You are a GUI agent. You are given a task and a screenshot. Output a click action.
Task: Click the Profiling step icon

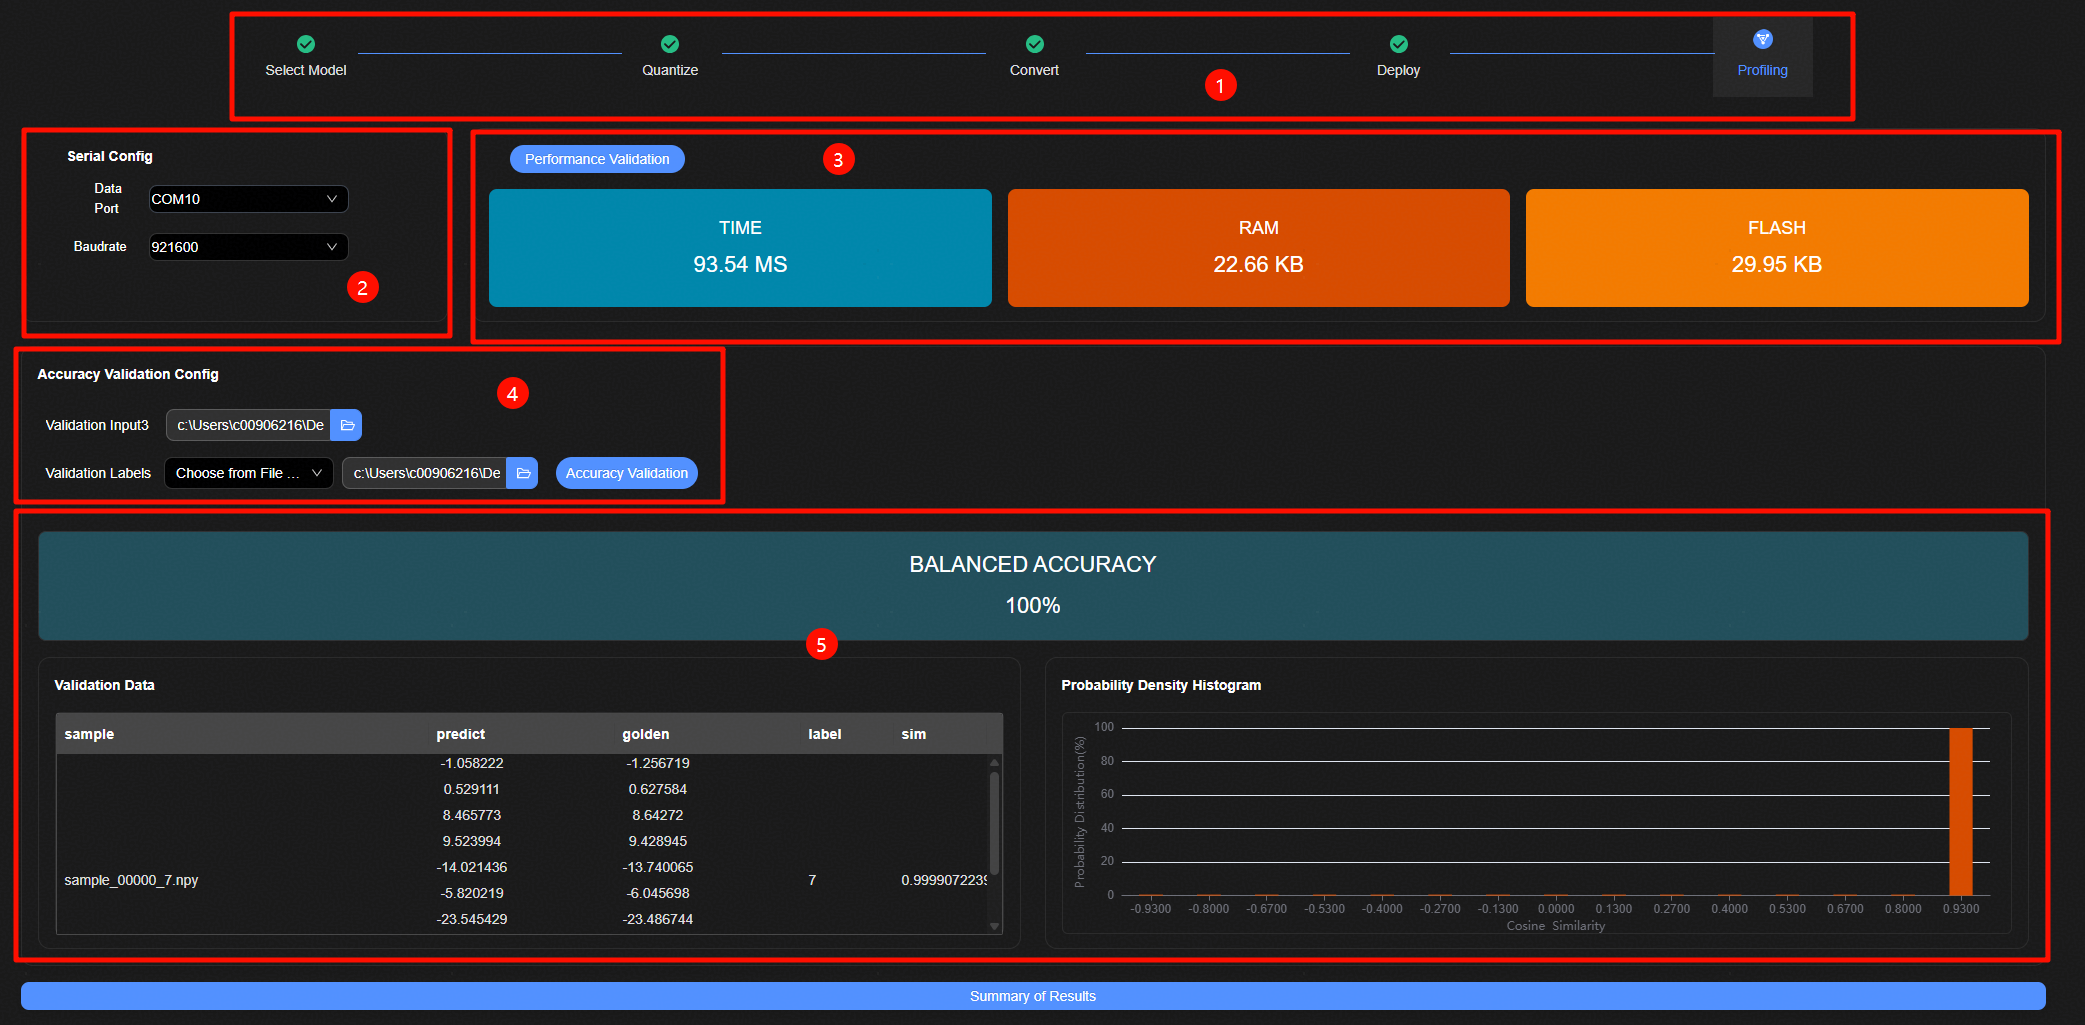point(1762,39)
